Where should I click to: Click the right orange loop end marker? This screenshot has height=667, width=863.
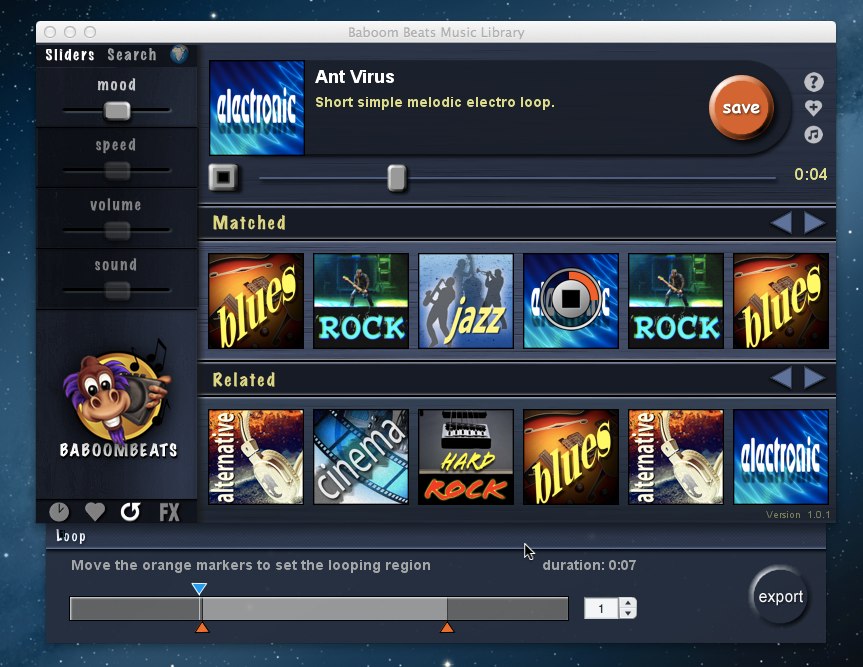(447, 627)
